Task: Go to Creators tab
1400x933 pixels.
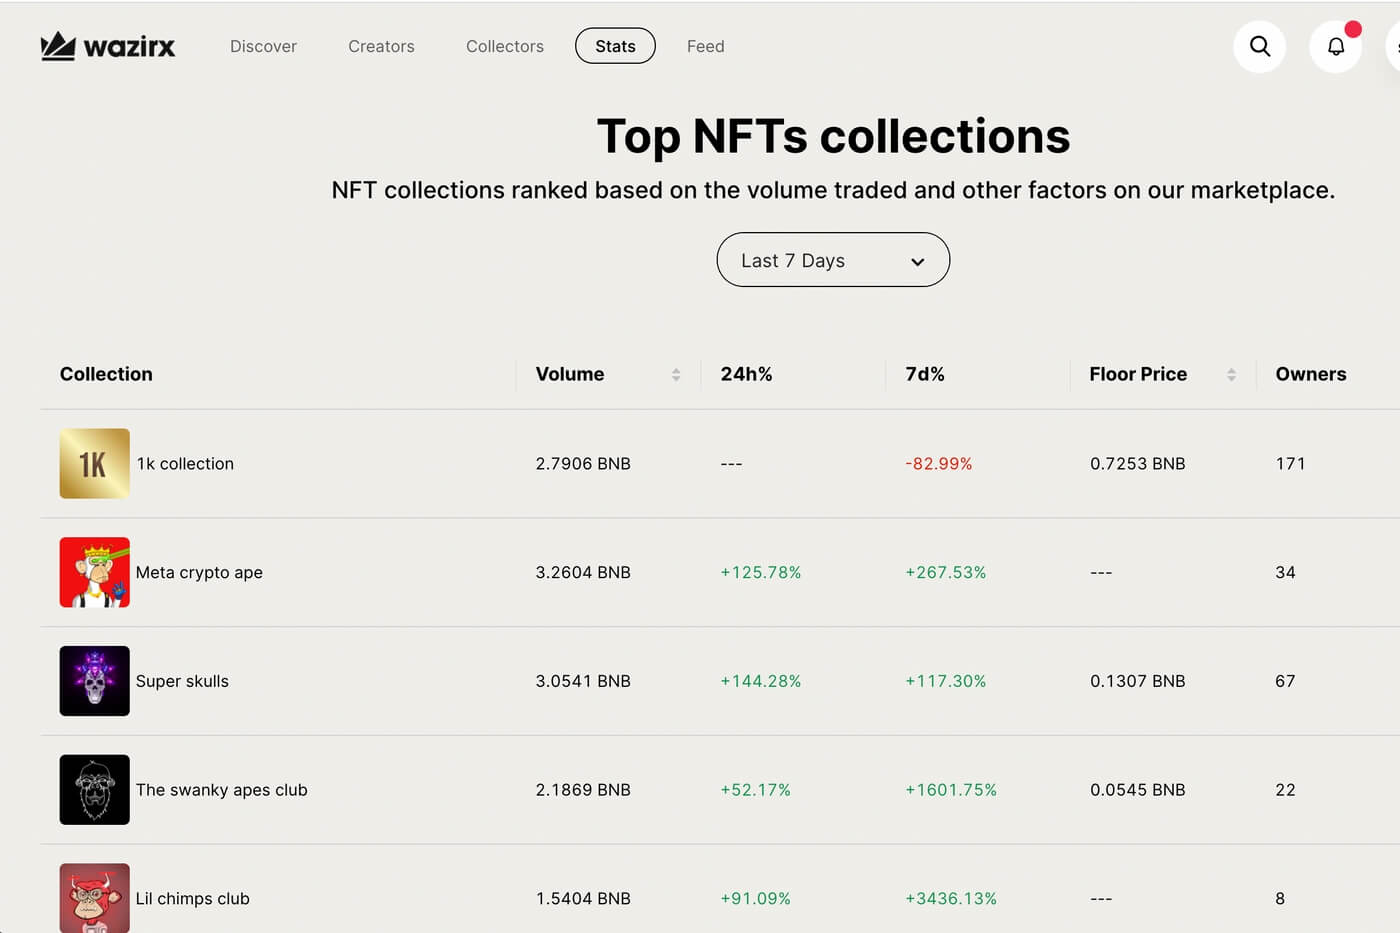Action: [381, 46]
